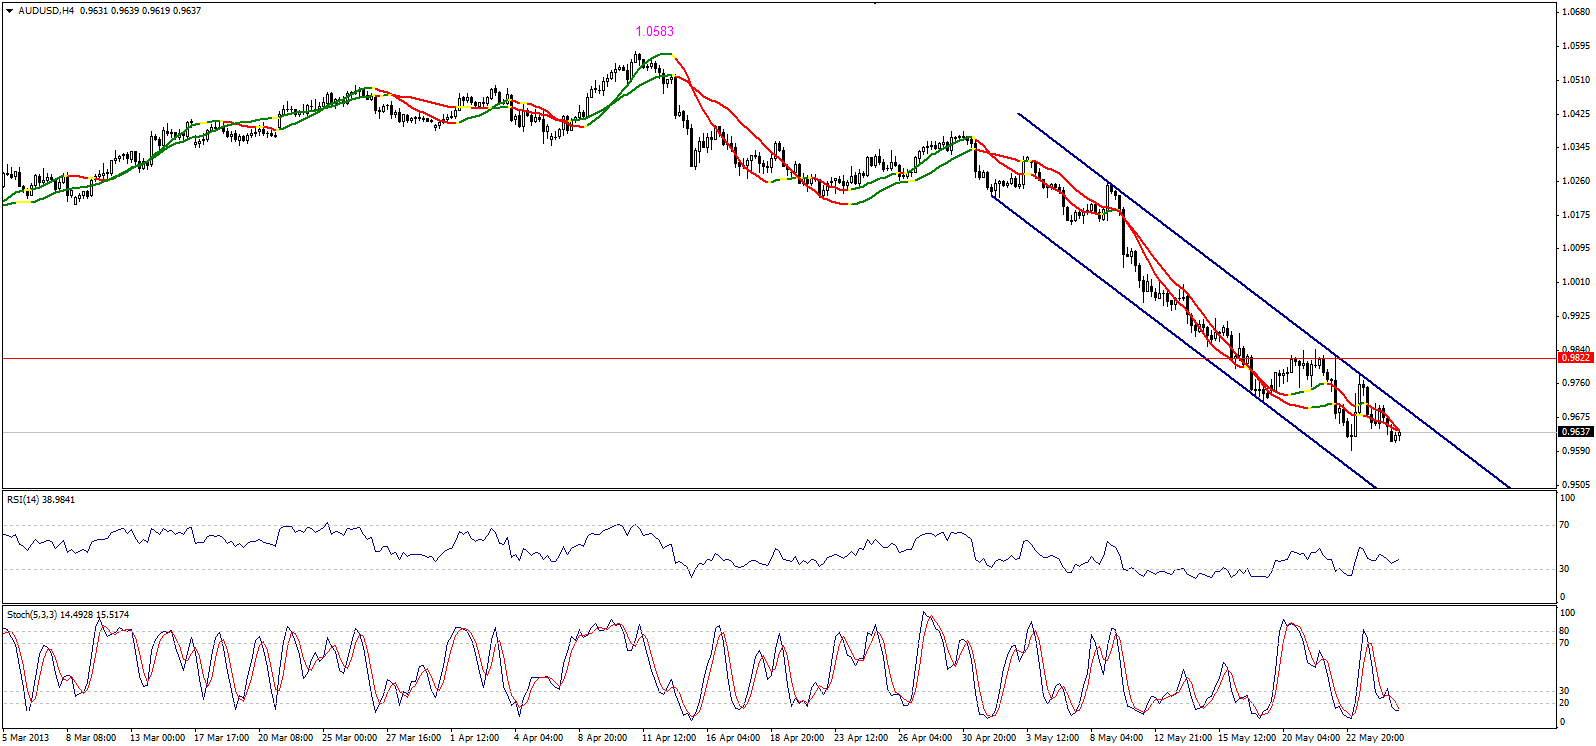Select the 1.0680 price scale label

[x=1576, y=12]
